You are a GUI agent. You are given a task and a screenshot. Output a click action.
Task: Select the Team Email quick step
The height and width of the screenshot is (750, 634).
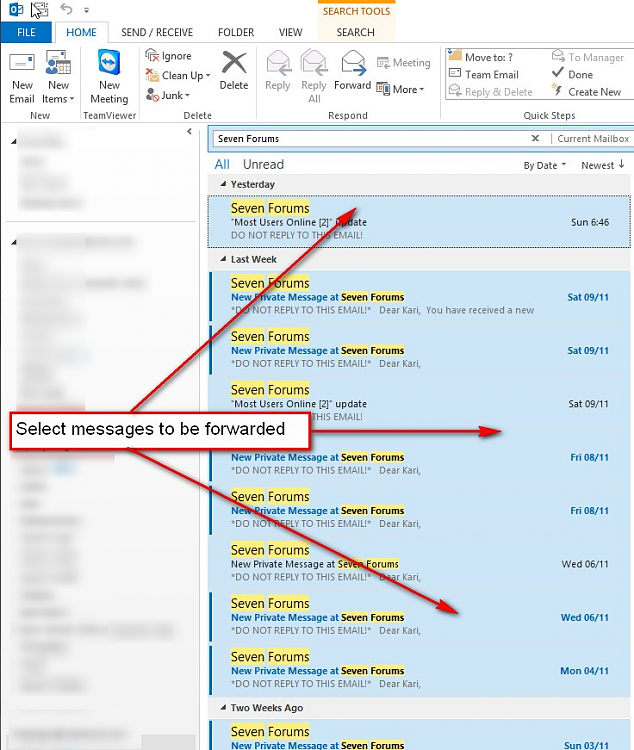point(484,75)
